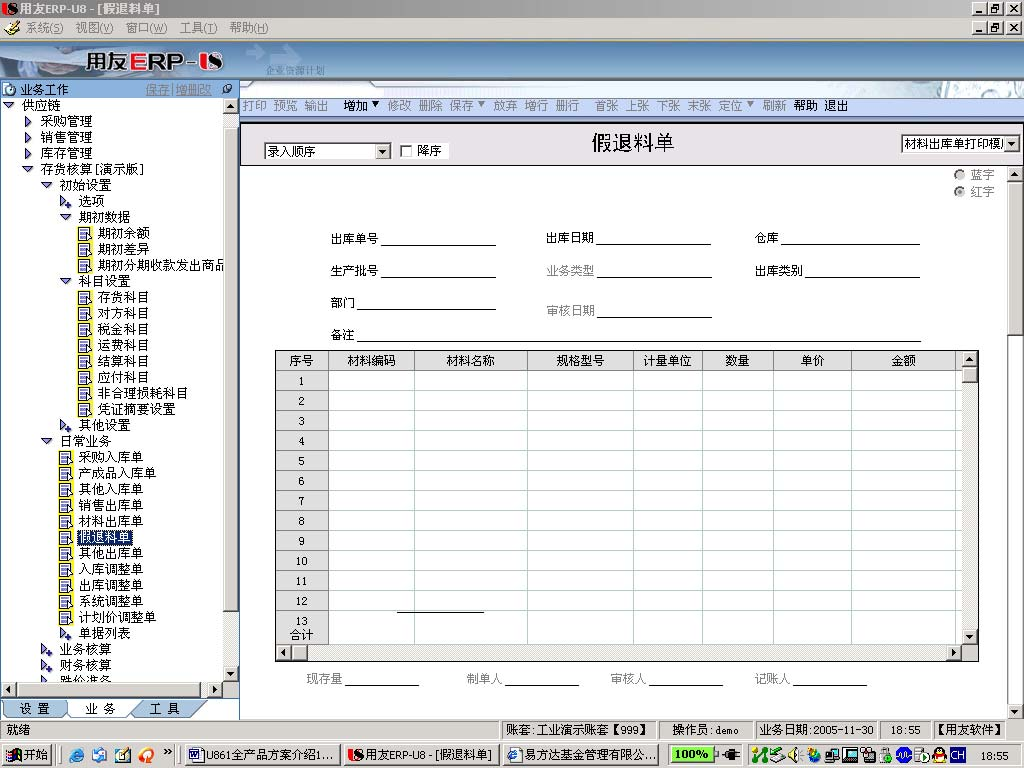The image size is (1024, 768).
Task: Expand the 销售管理 tree node
Action: pyautogui.click(x=28, y=137)
